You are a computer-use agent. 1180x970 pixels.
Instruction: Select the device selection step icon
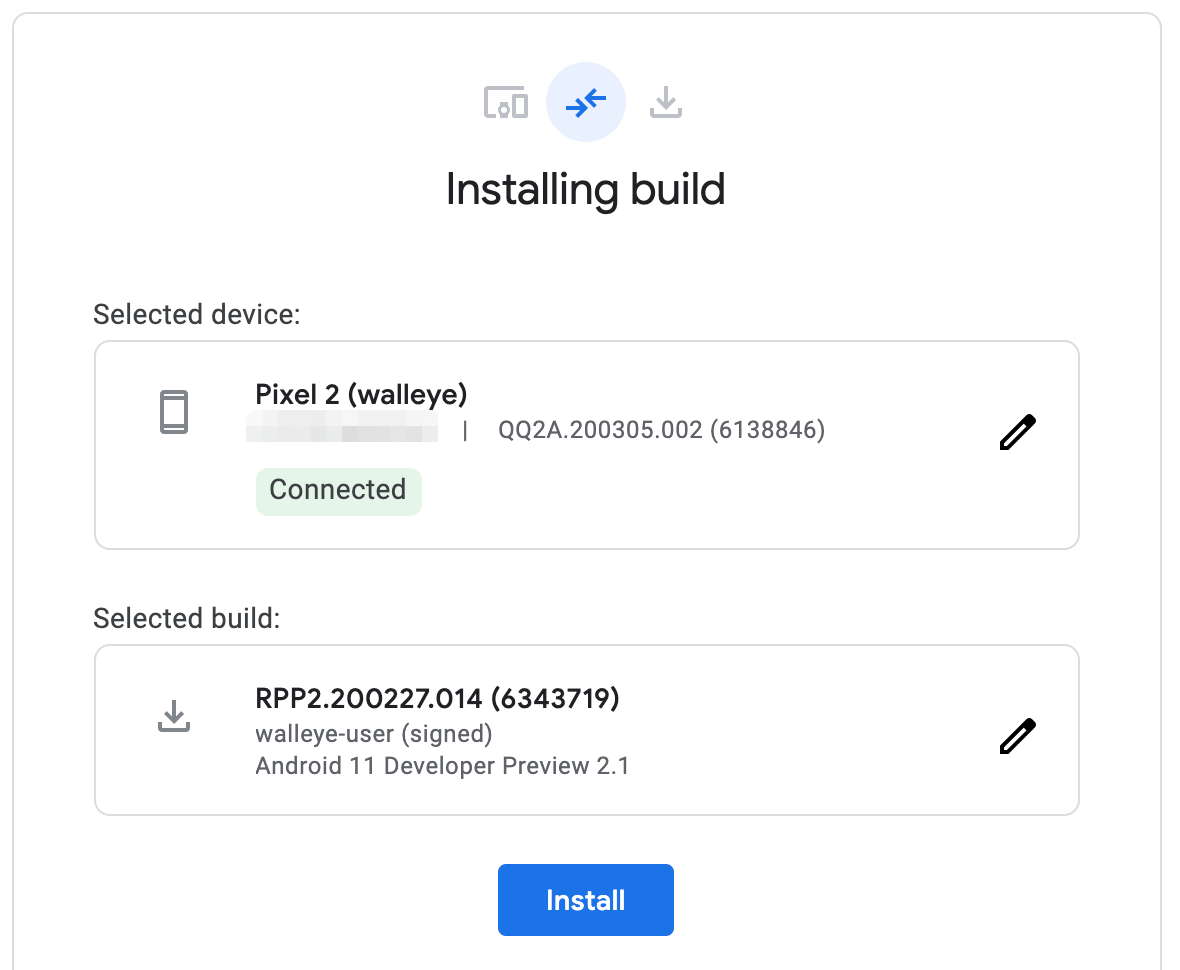506,102
